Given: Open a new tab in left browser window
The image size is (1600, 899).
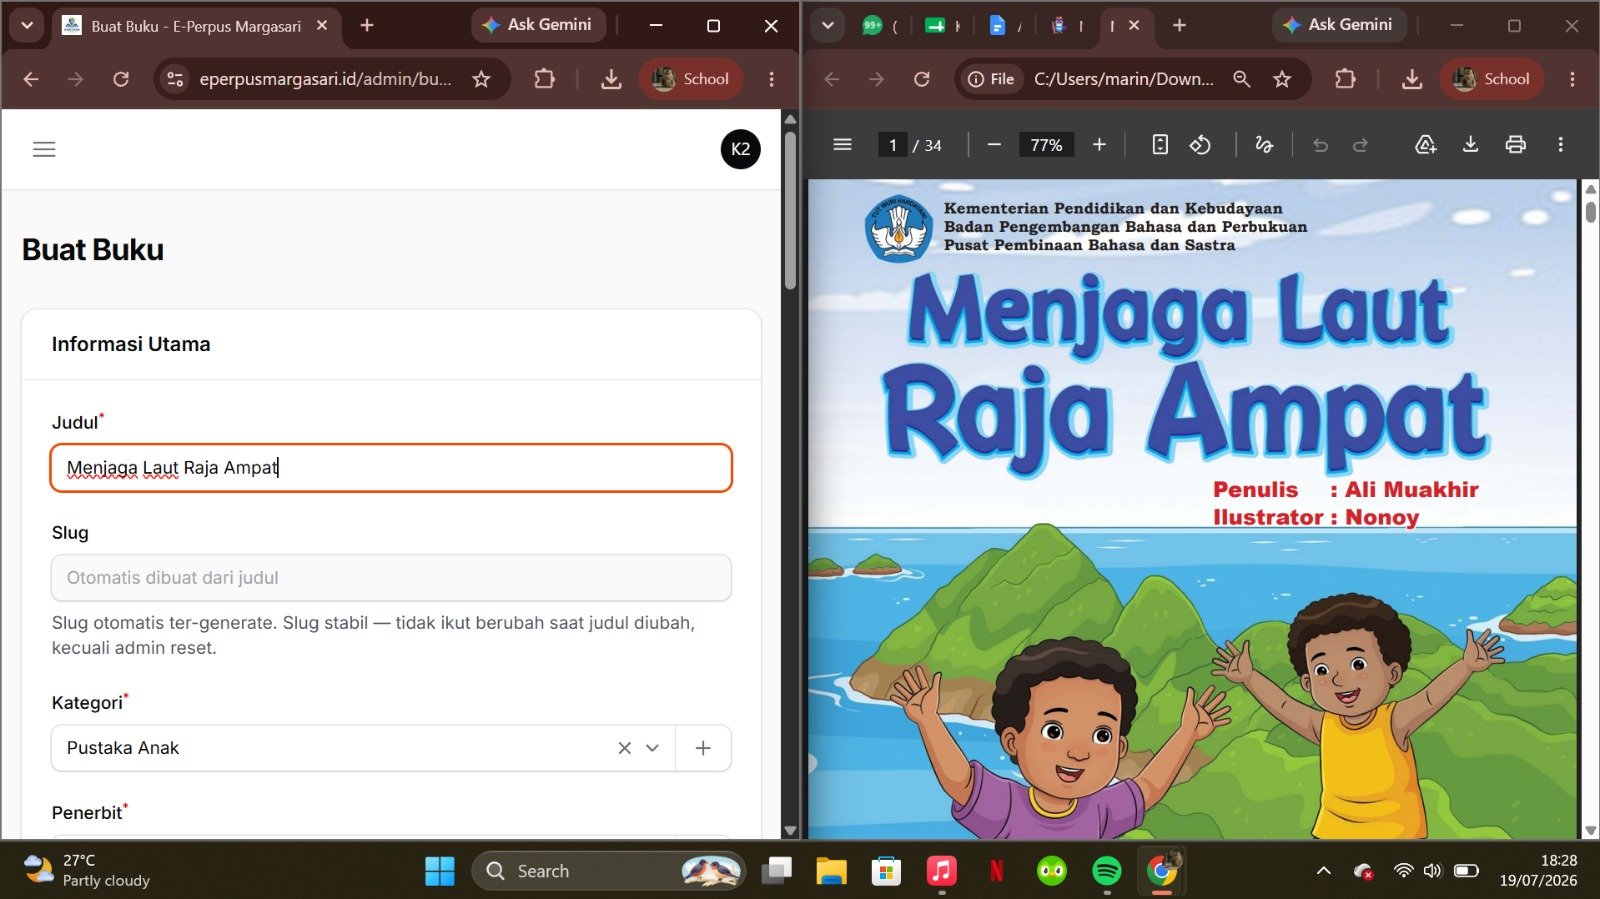Looking at the screenshot, I should (x=367, y=26).
